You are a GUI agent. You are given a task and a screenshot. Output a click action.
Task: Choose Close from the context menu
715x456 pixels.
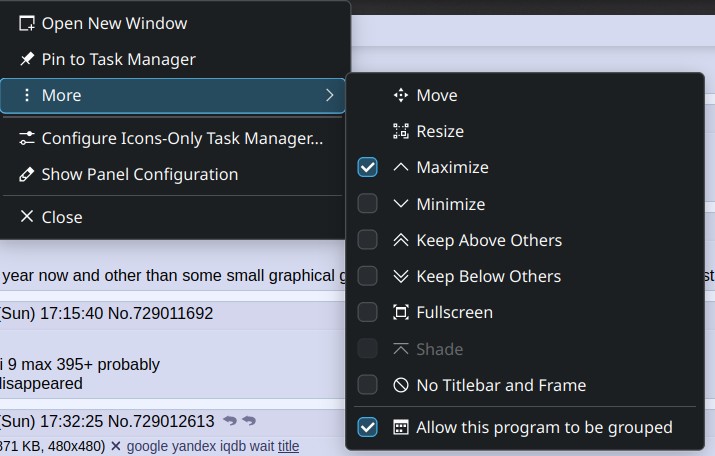[x=172, y=217]
